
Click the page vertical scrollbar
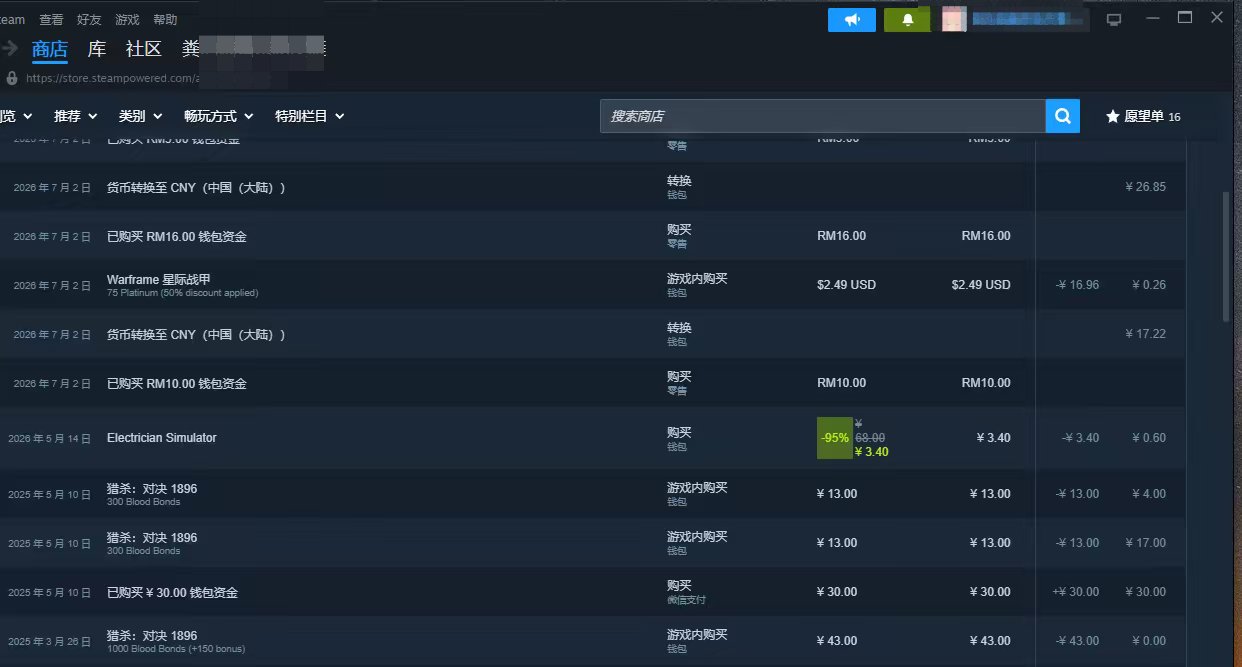pyautogui.click(x=1226, y=255)
